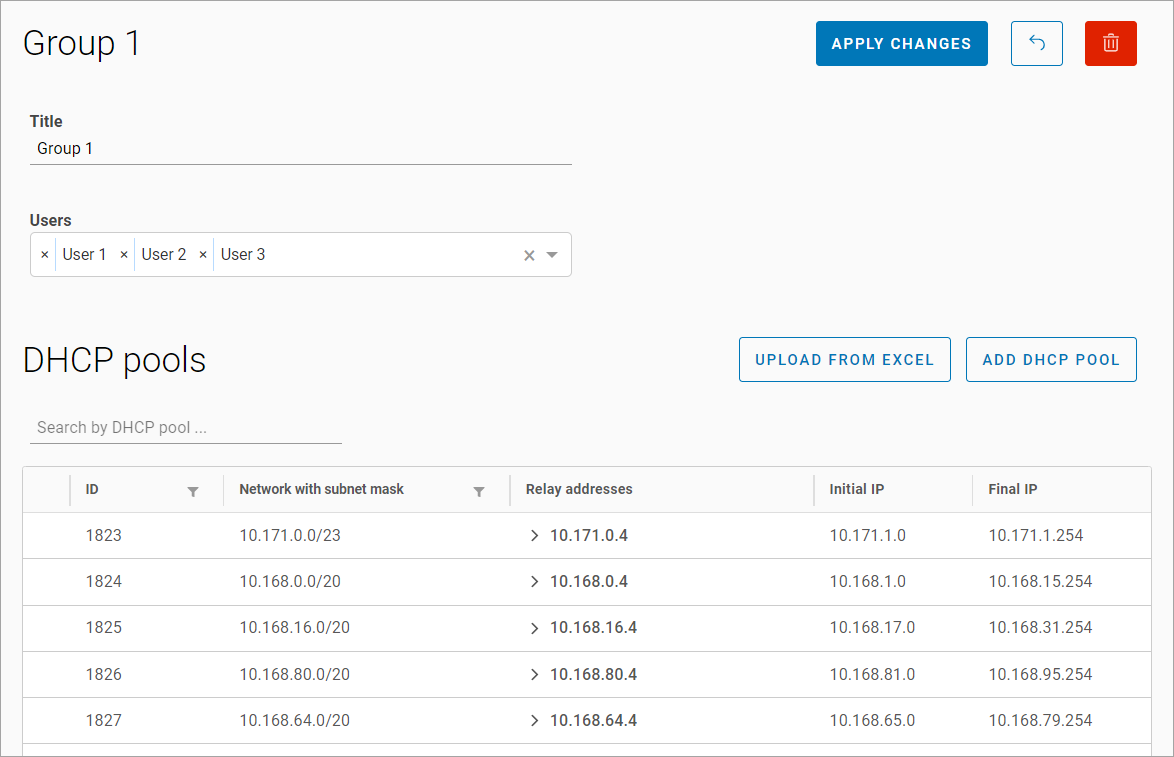Remove User 3 from Users field

pos(203,254)
